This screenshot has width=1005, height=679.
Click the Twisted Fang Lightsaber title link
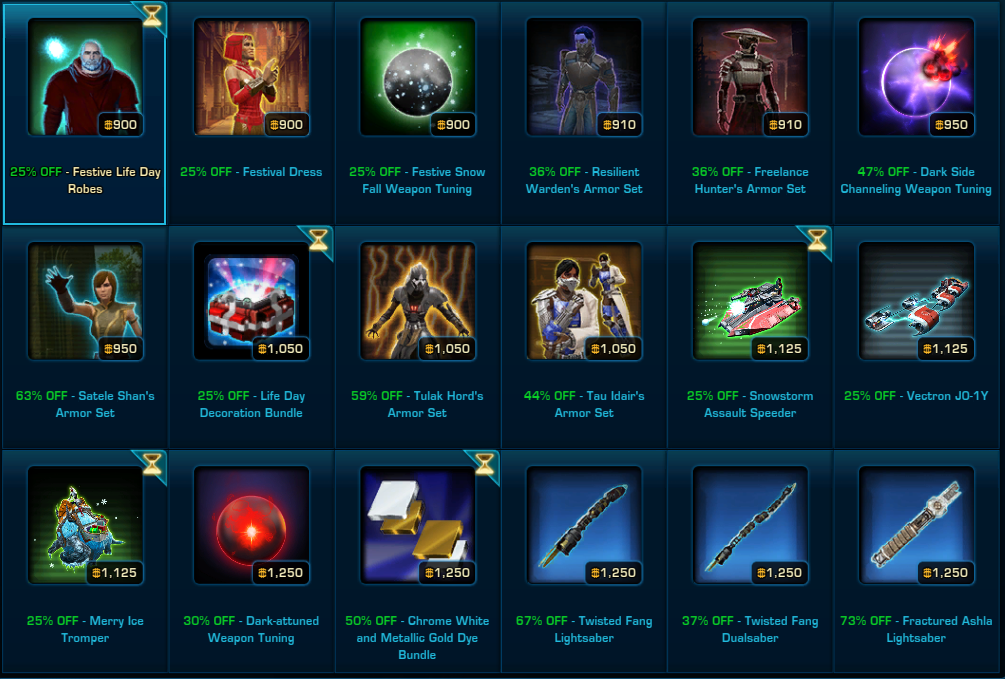click(584, 629)
